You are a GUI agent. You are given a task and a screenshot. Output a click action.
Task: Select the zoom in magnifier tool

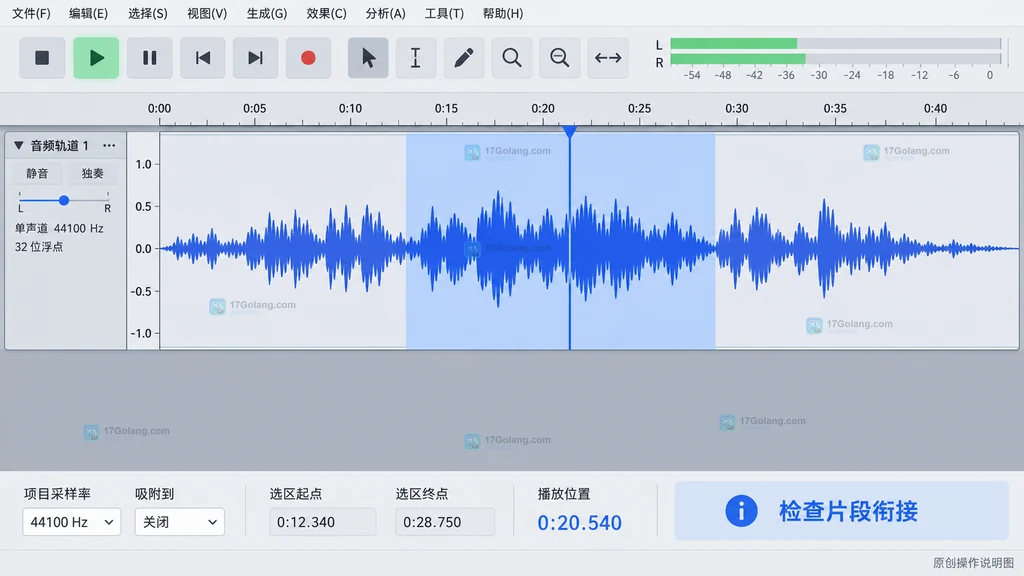[512, 58]
